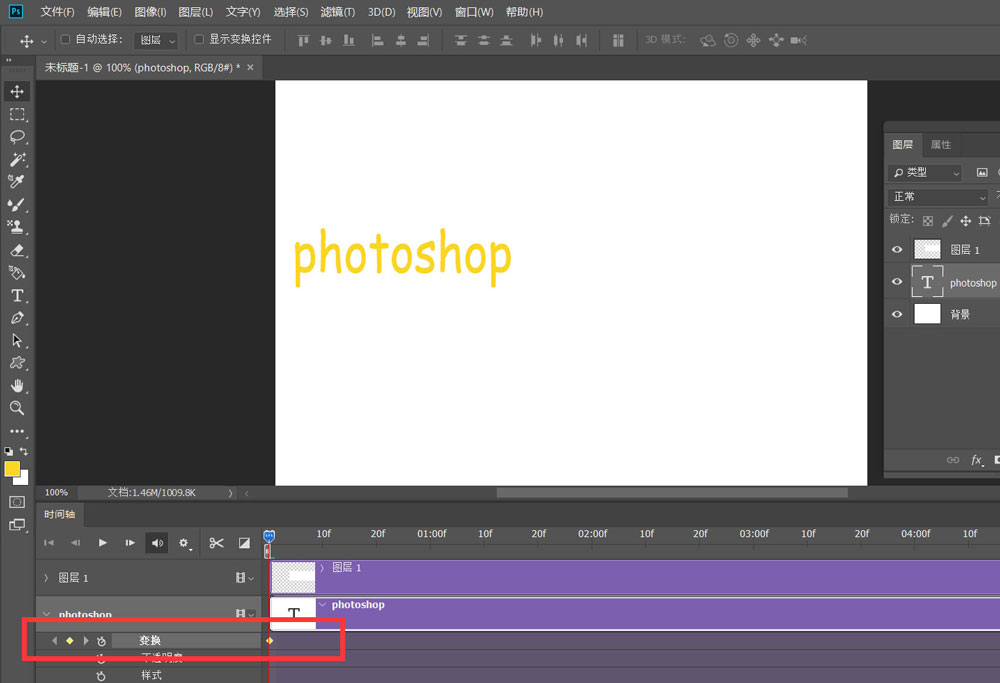Click the scissors split-at-playhead icon

coord(216,543)
